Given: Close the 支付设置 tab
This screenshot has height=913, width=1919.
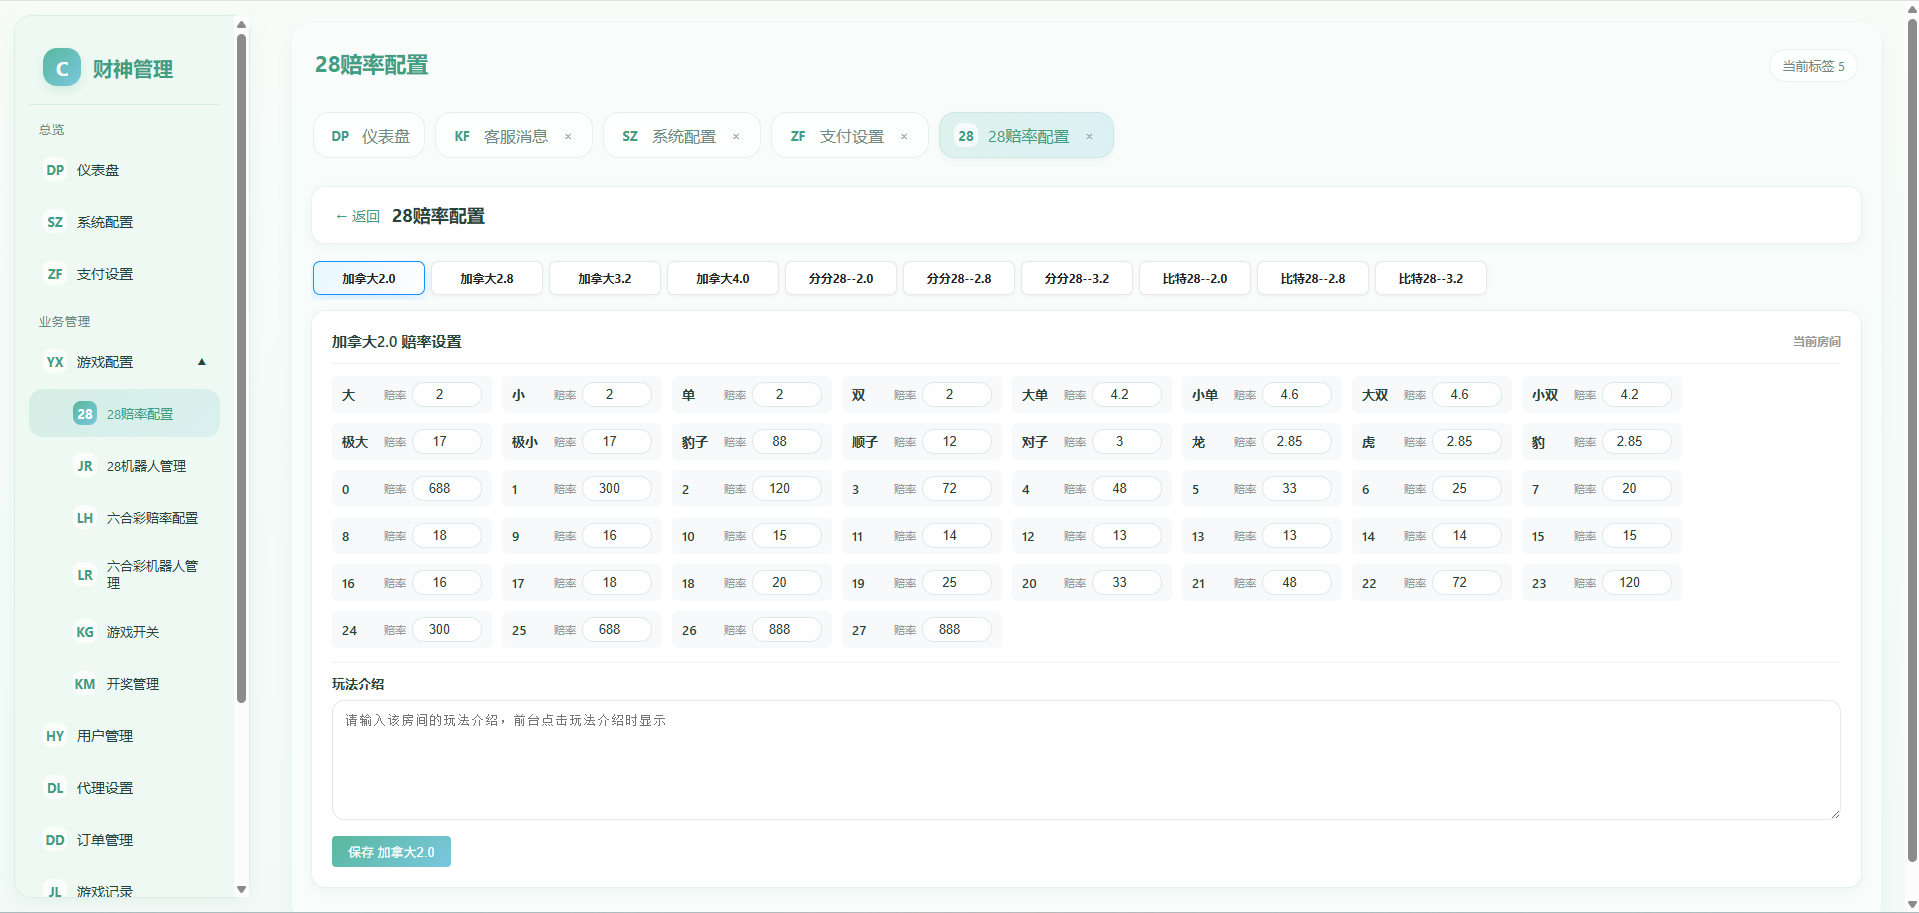Looking at the screenshot, I should tap(904, 137).
